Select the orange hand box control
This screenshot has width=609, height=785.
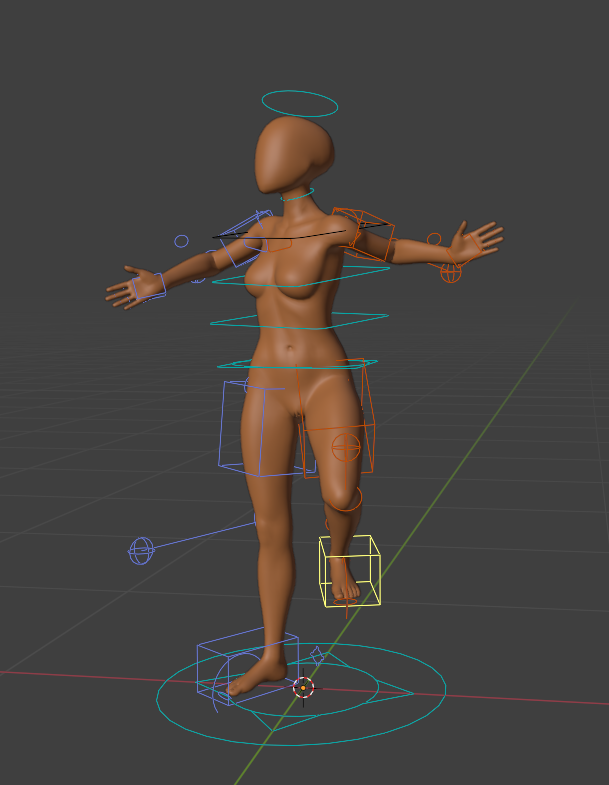point(464,249)
